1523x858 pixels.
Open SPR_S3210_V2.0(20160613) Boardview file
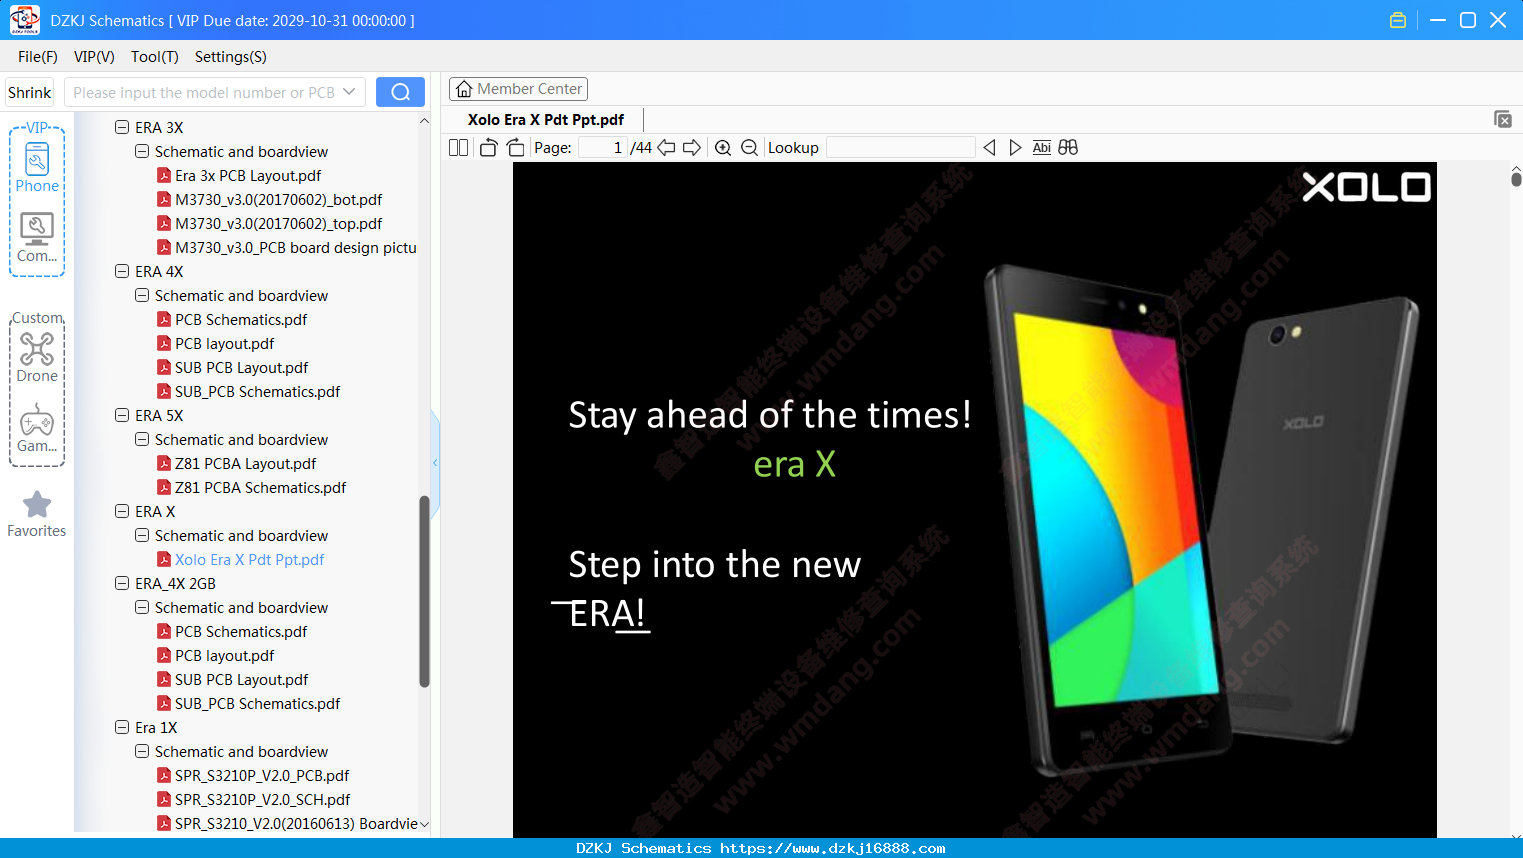coord(296,823)
